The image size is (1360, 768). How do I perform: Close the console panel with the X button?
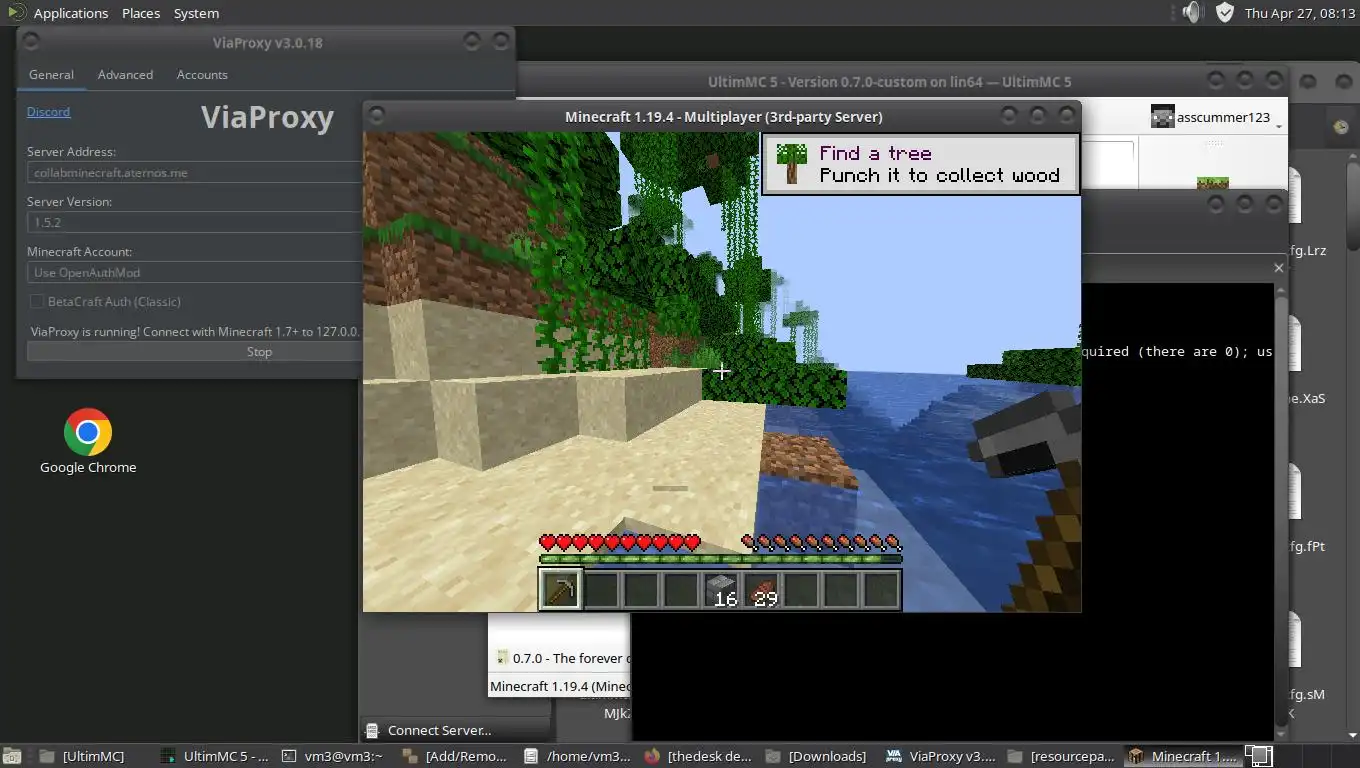[x=1278, y=268]
